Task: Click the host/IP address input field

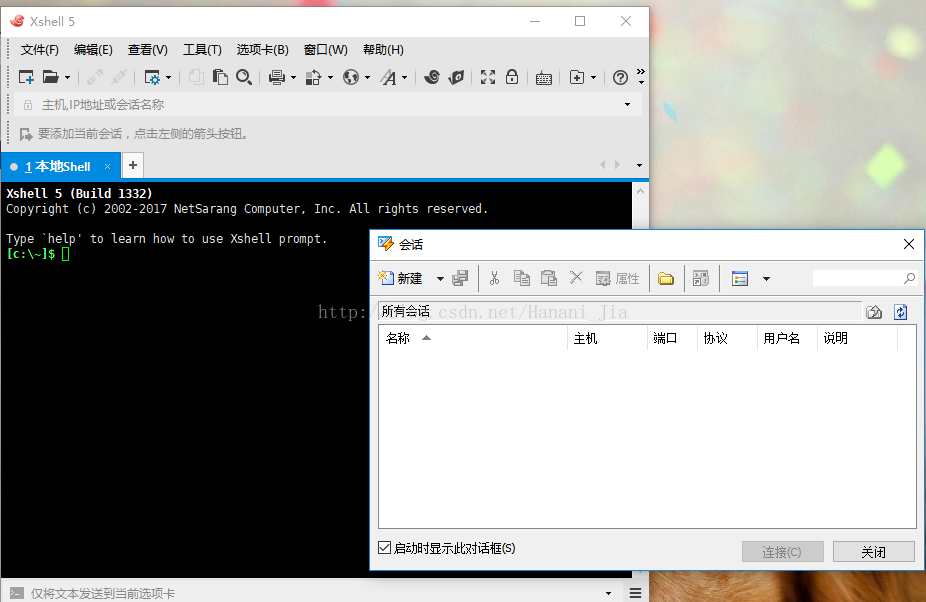Action: [x=328, y=105]
